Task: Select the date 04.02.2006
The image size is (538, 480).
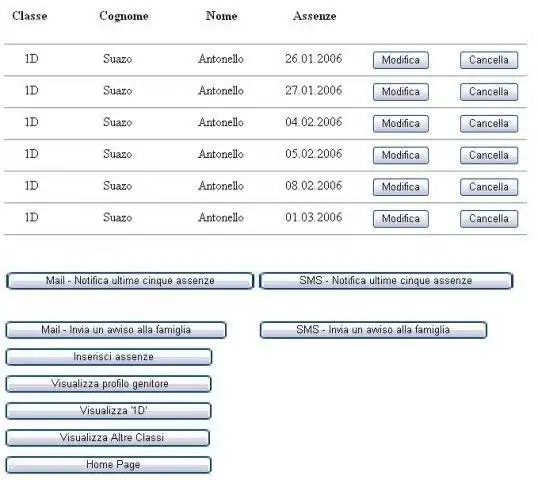Action: click(314, 122)
